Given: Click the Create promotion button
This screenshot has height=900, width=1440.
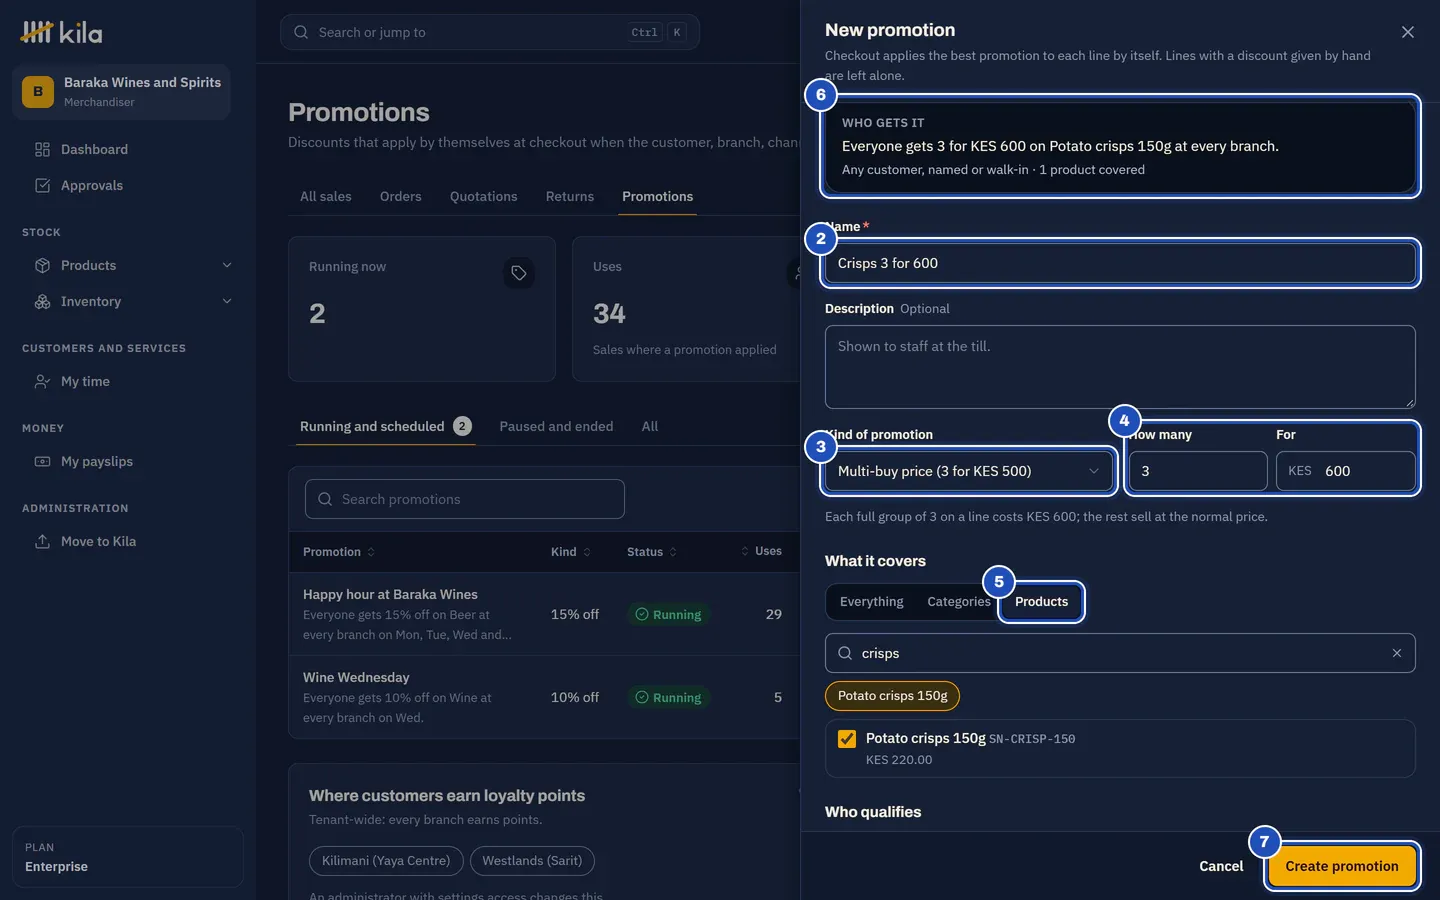Looking at the screenshot, I should 1342,866.
